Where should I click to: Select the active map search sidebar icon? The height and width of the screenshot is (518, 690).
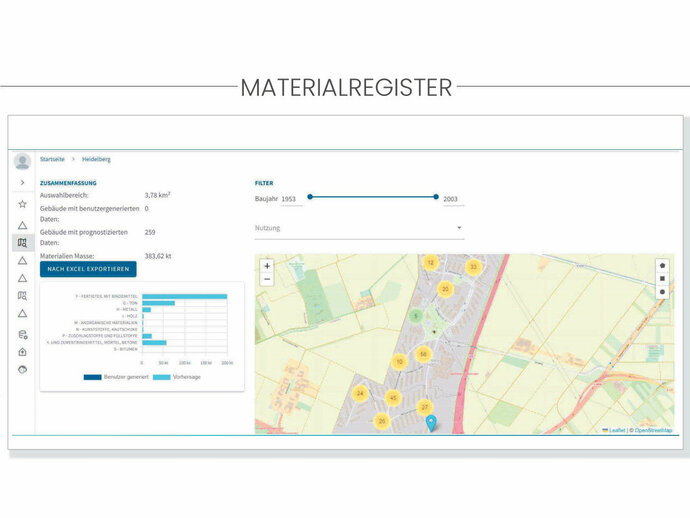coord(22,242)
